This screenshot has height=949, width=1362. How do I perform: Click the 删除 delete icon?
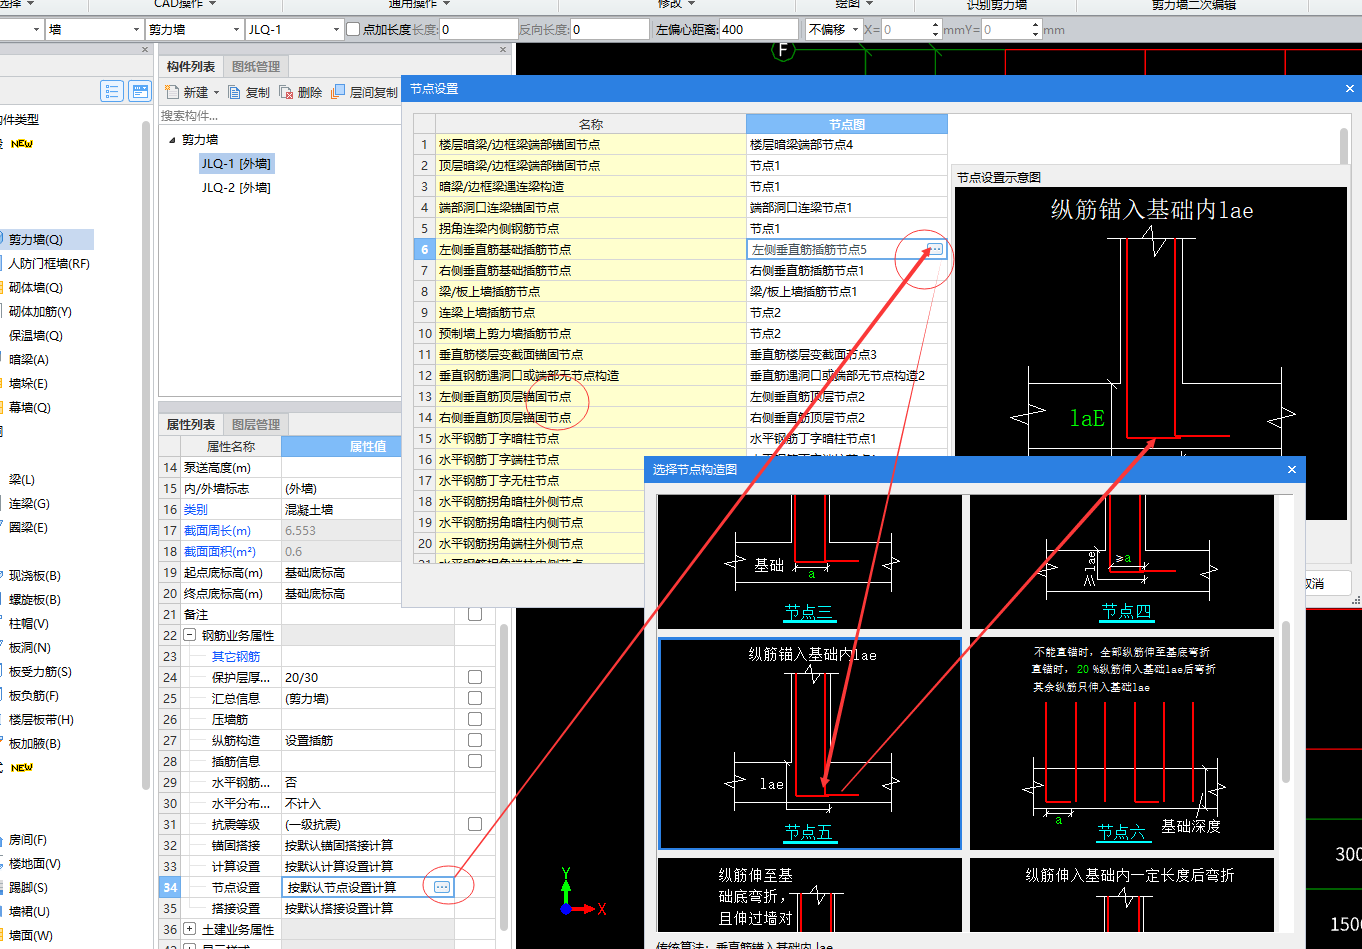click(x=287, y=92)
